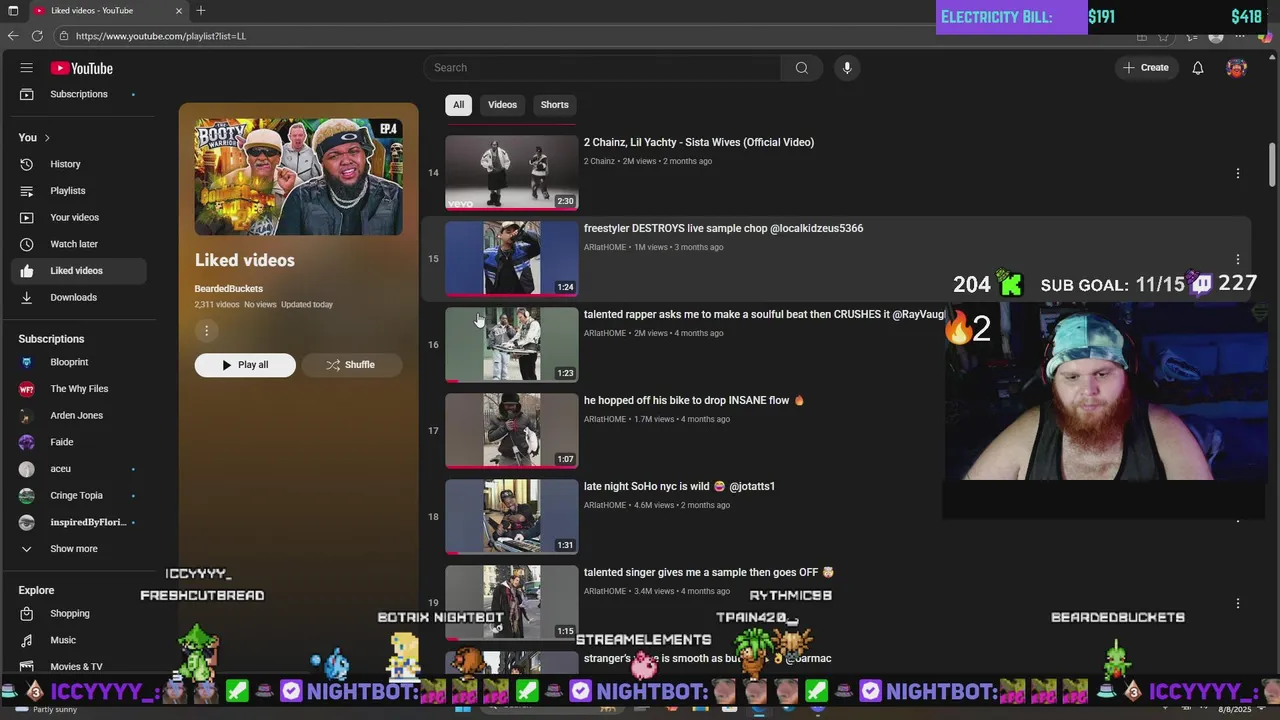The height and width of the screenshot is (720, 1280).
Task: Expand subscriptions with Show more
Action: (79, 549)
